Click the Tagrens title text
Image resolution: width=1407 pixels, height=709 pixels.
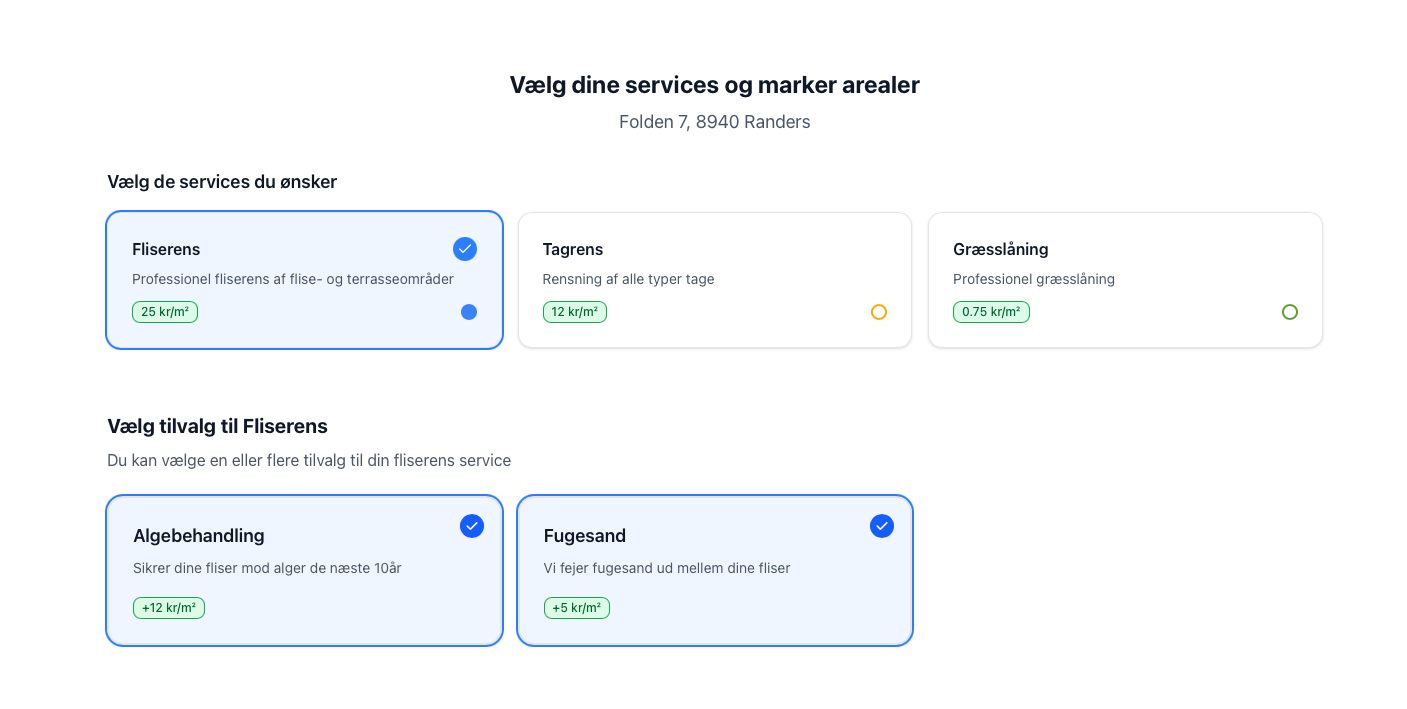coord(573,249)
